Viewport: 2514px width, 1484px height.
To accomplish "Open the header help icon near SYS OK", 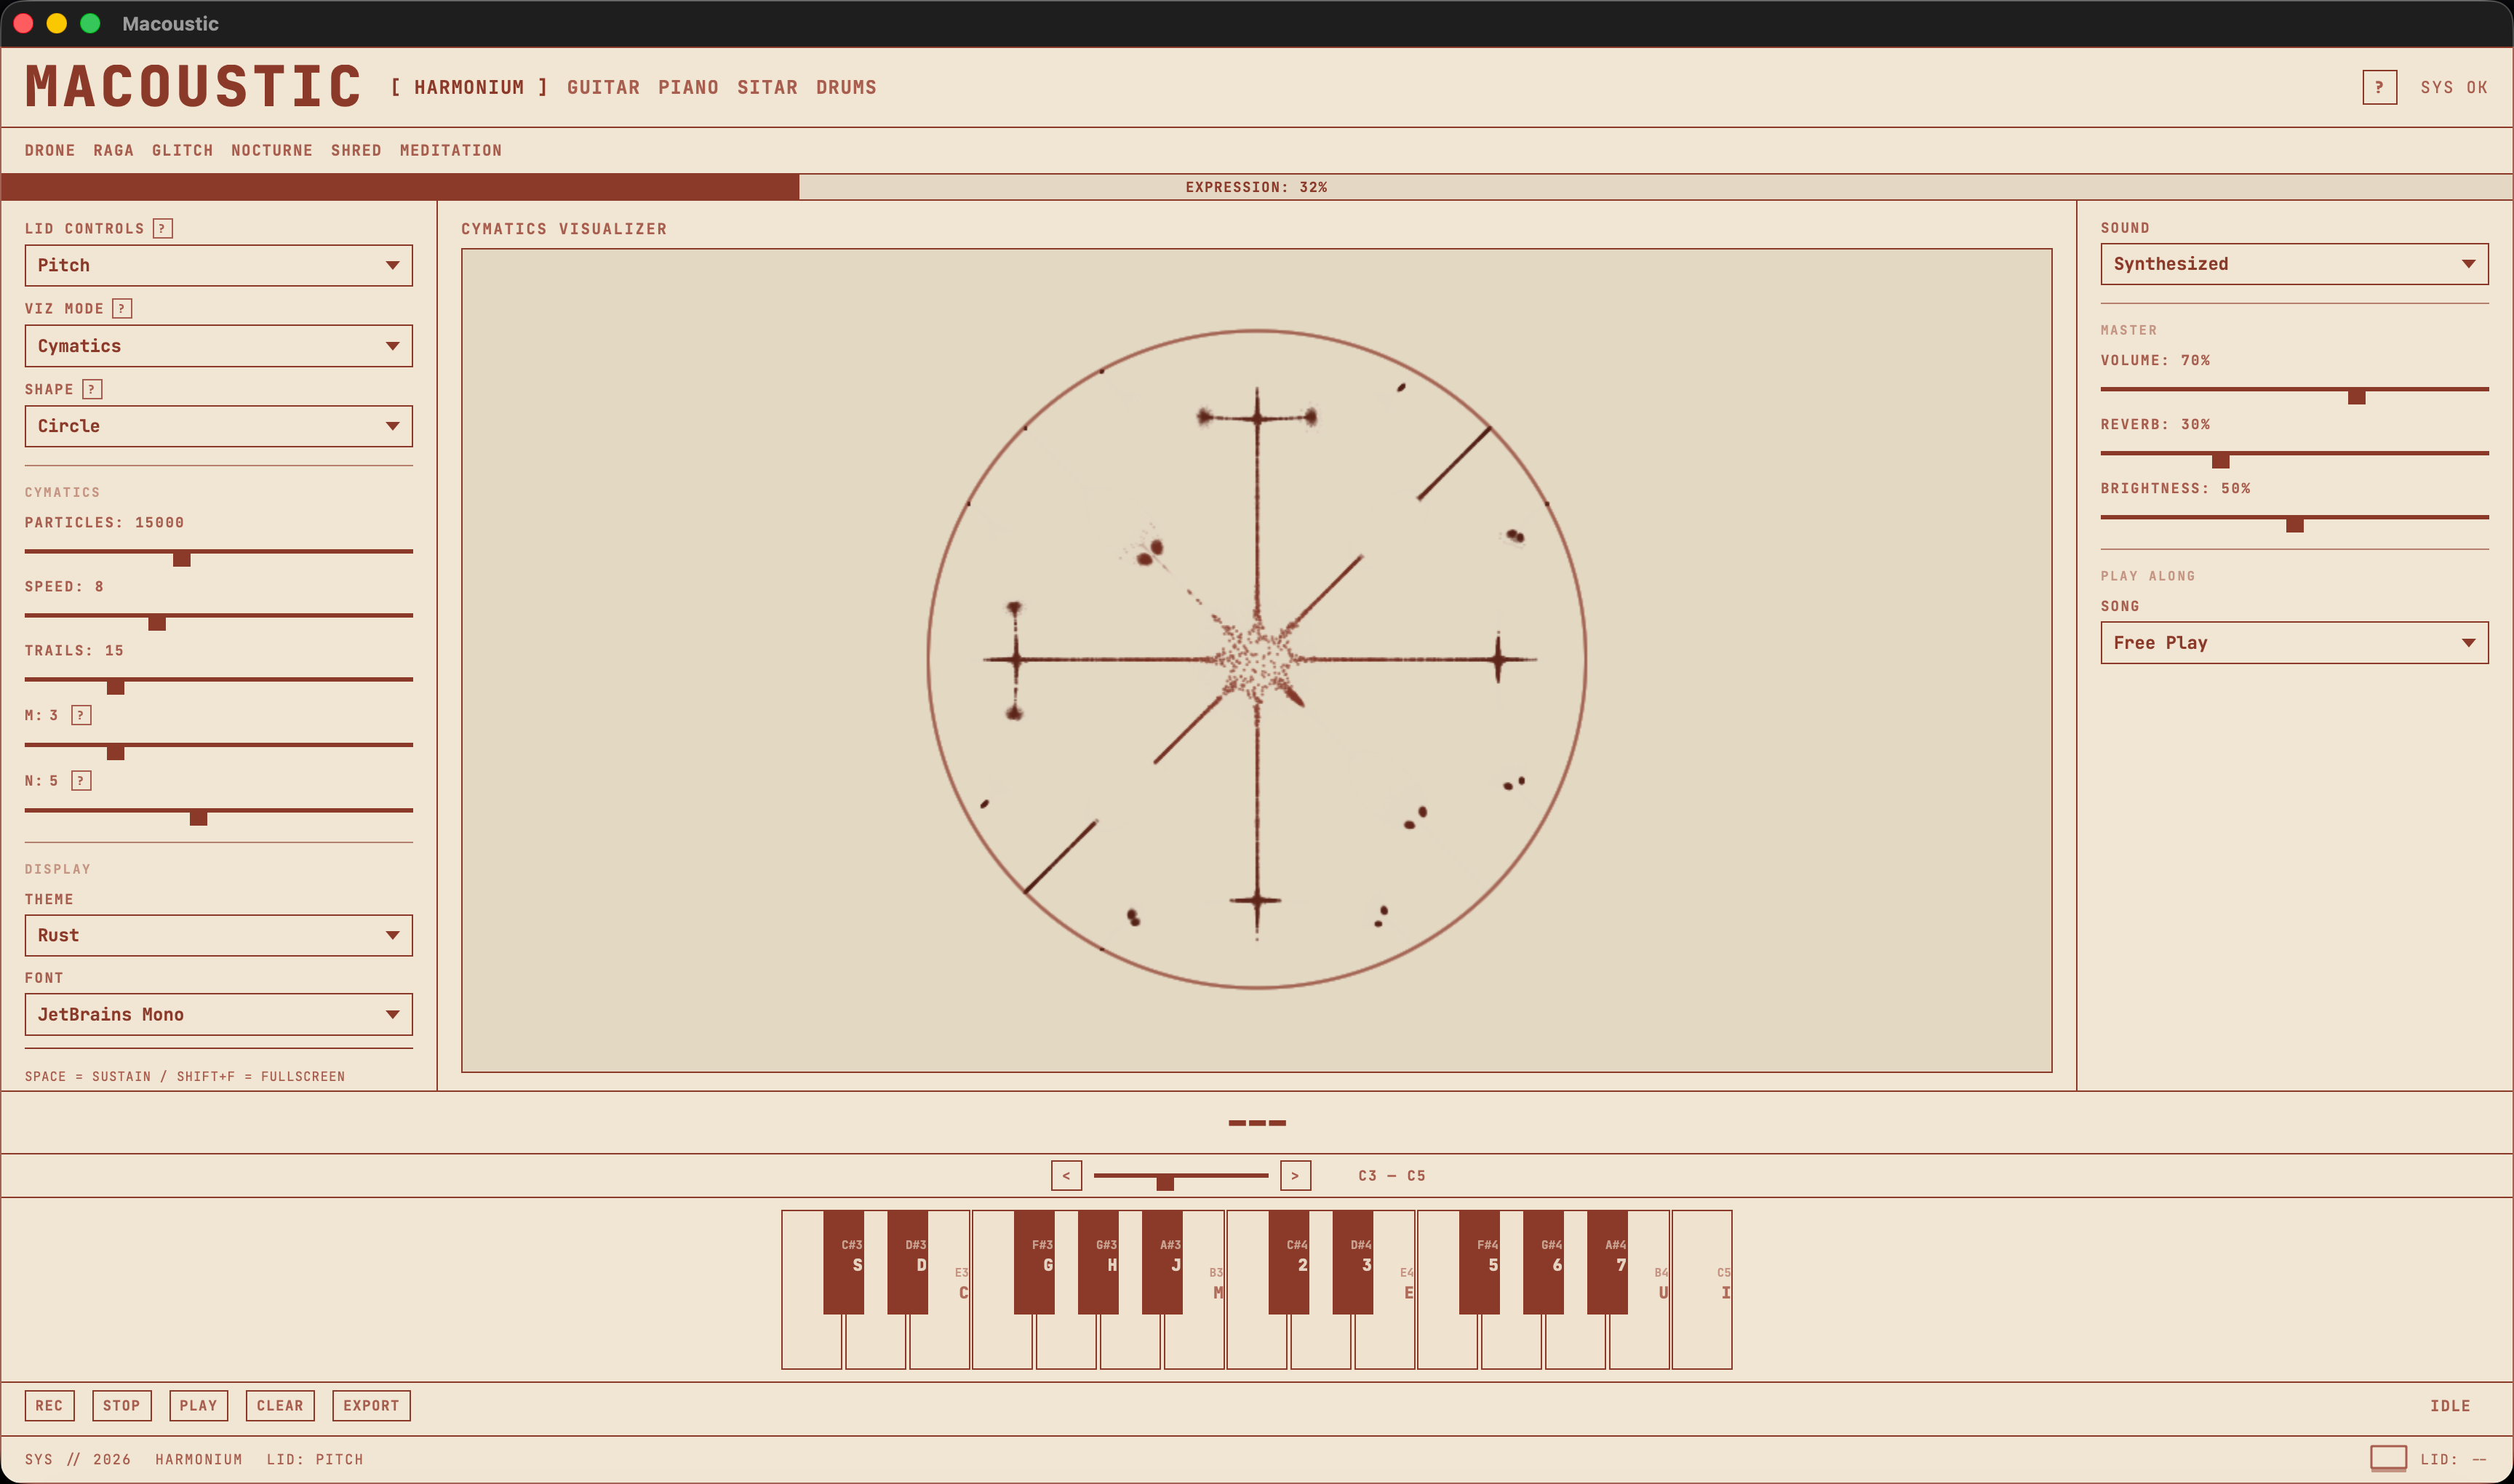I will point(2379,87).
